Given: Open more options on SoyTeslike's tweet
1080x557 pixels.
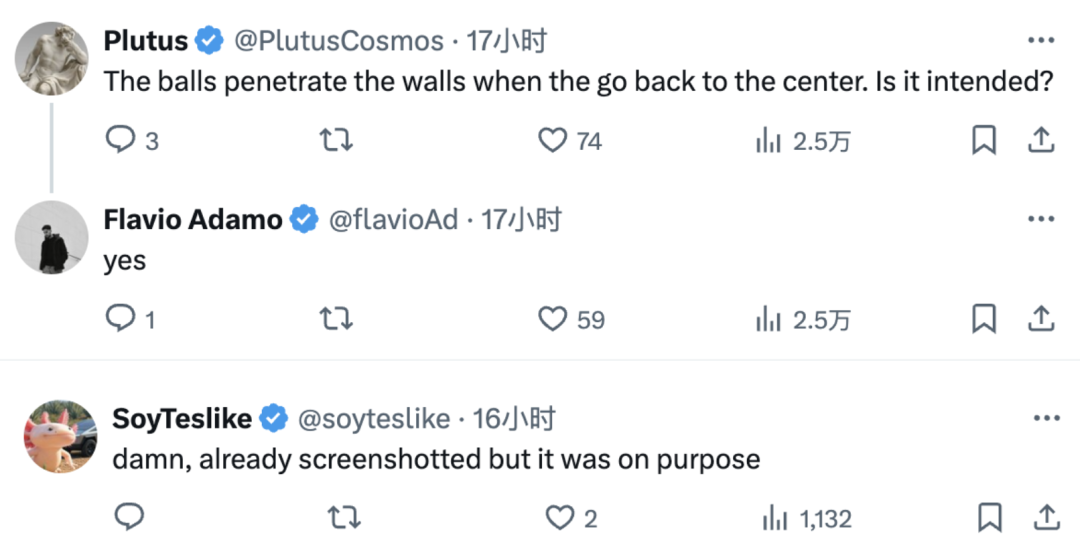Looking at the screenshot, I should pyautogui.click(x=1047, y=417).
